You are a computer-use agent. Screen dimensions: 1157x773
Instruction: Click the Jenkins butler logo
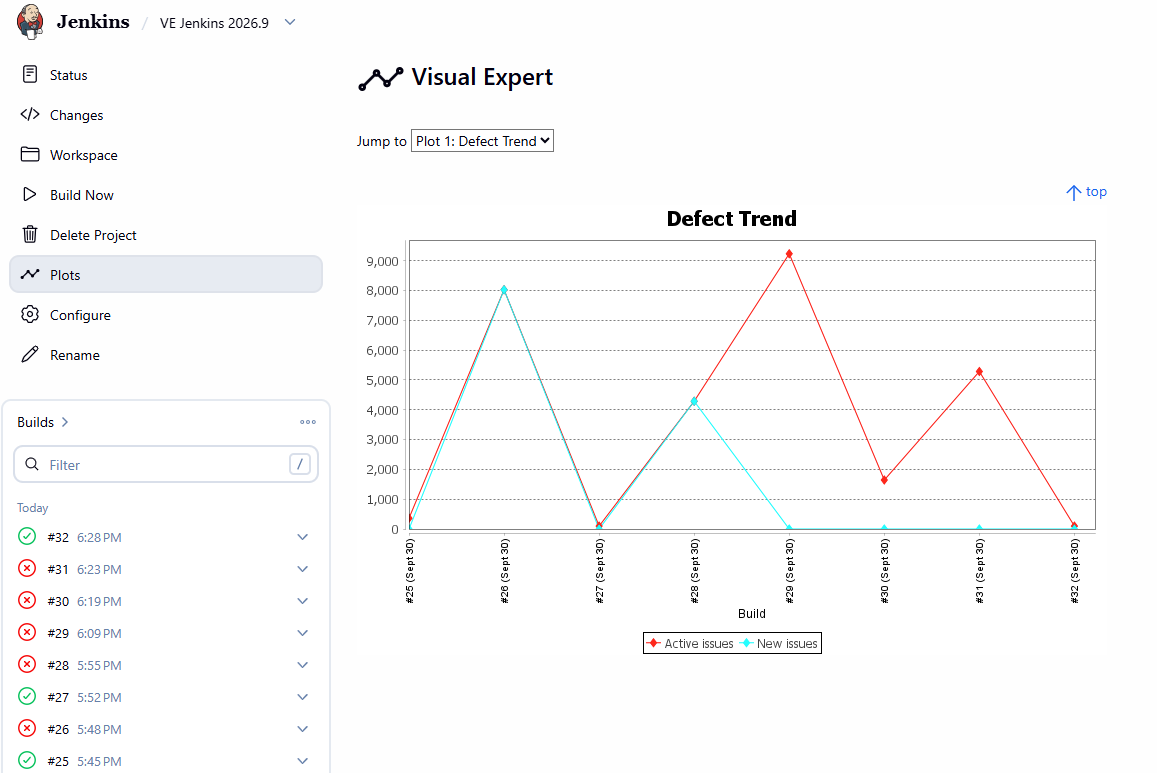[30, 21]
